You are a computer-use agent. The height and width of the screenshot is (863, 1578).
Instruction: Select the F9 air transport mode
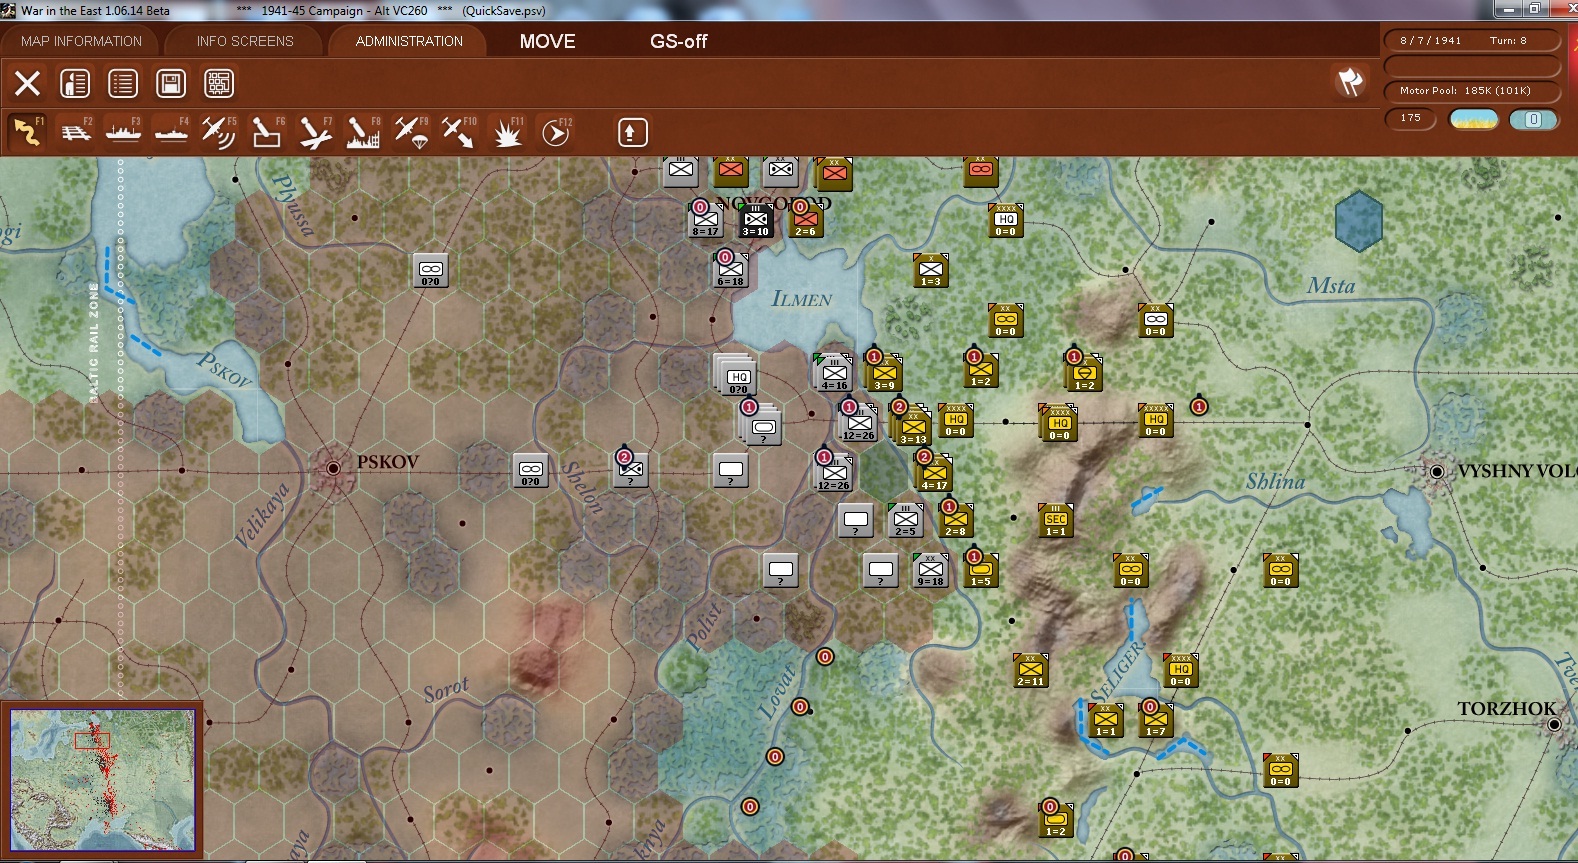click(411, 132)
